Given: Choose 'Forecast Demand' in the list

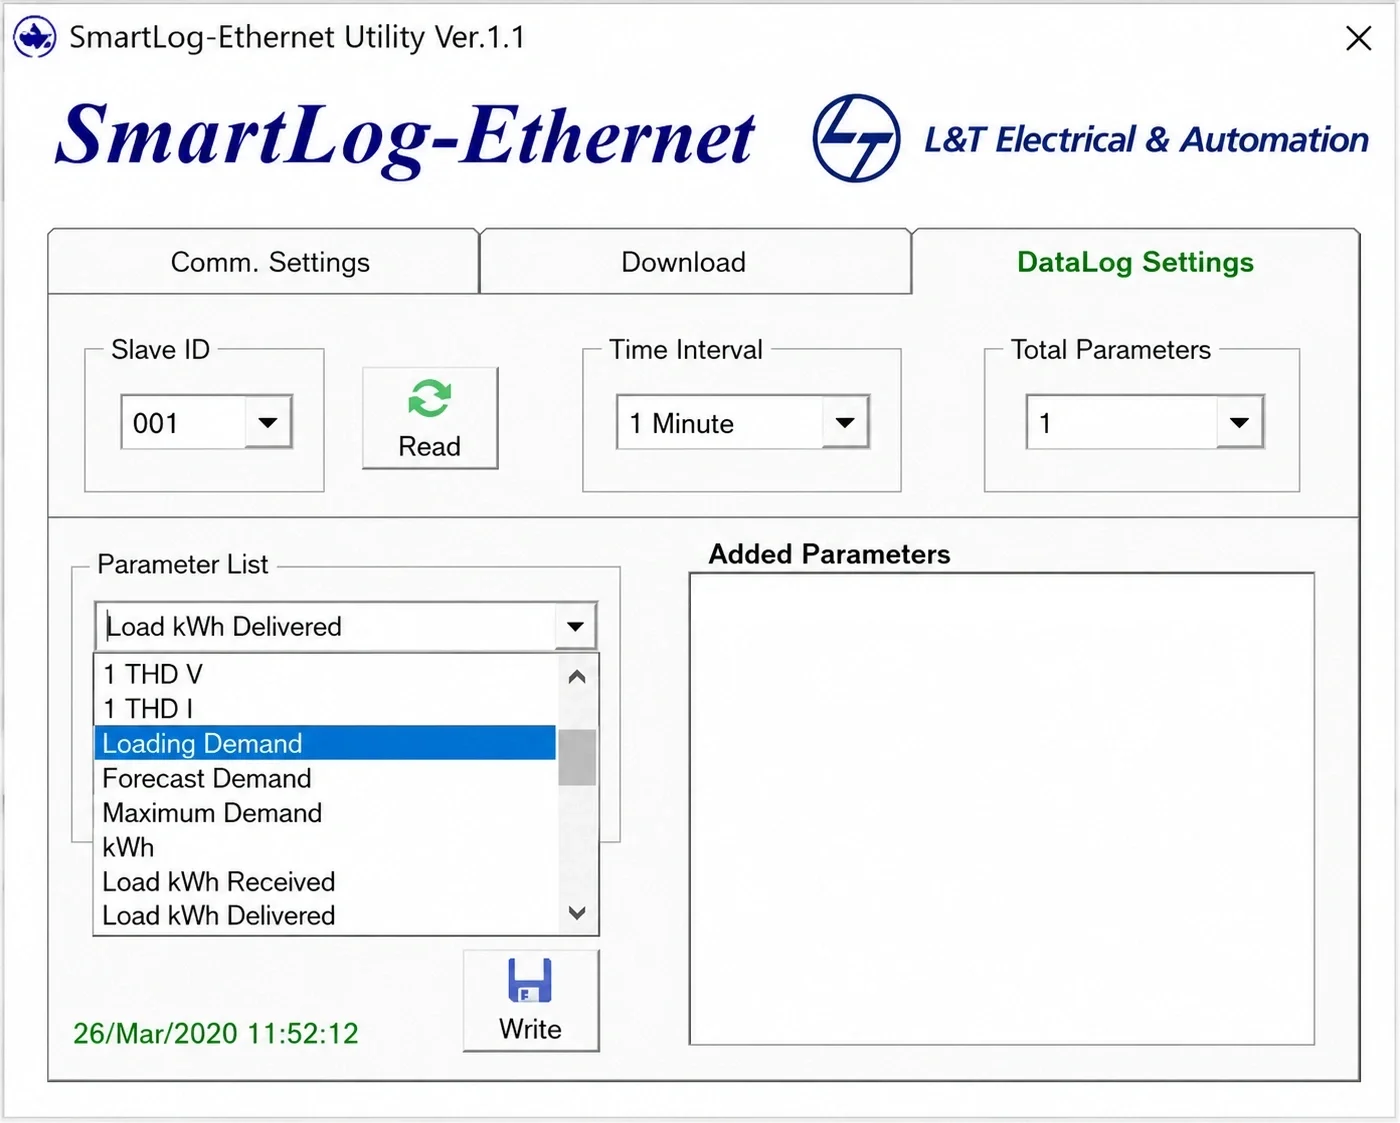Looking at the screenshot, I should point(325,778).
